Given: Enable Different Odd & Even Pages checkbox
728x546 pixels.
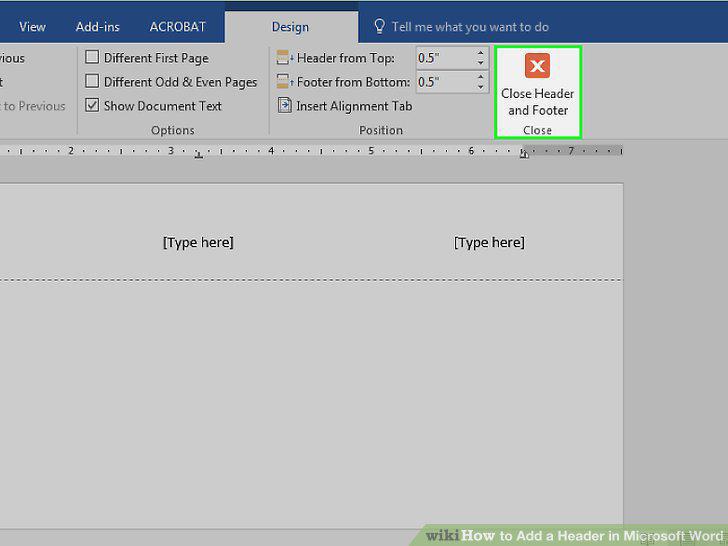Looking at the screenshot, I should [92, 81].
